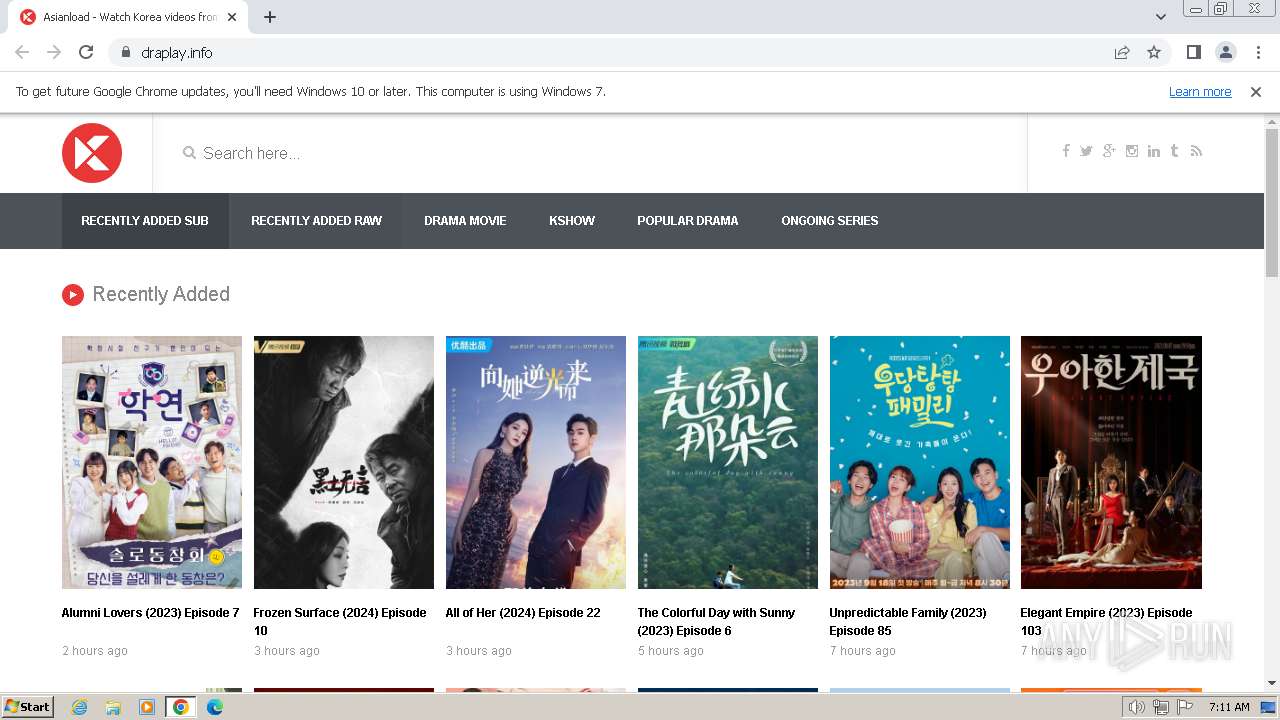Screen dimensions: 1280x720
Task: Open Chrome three-dot menu
Action: pyautogui.click(x=1258, y=52)
